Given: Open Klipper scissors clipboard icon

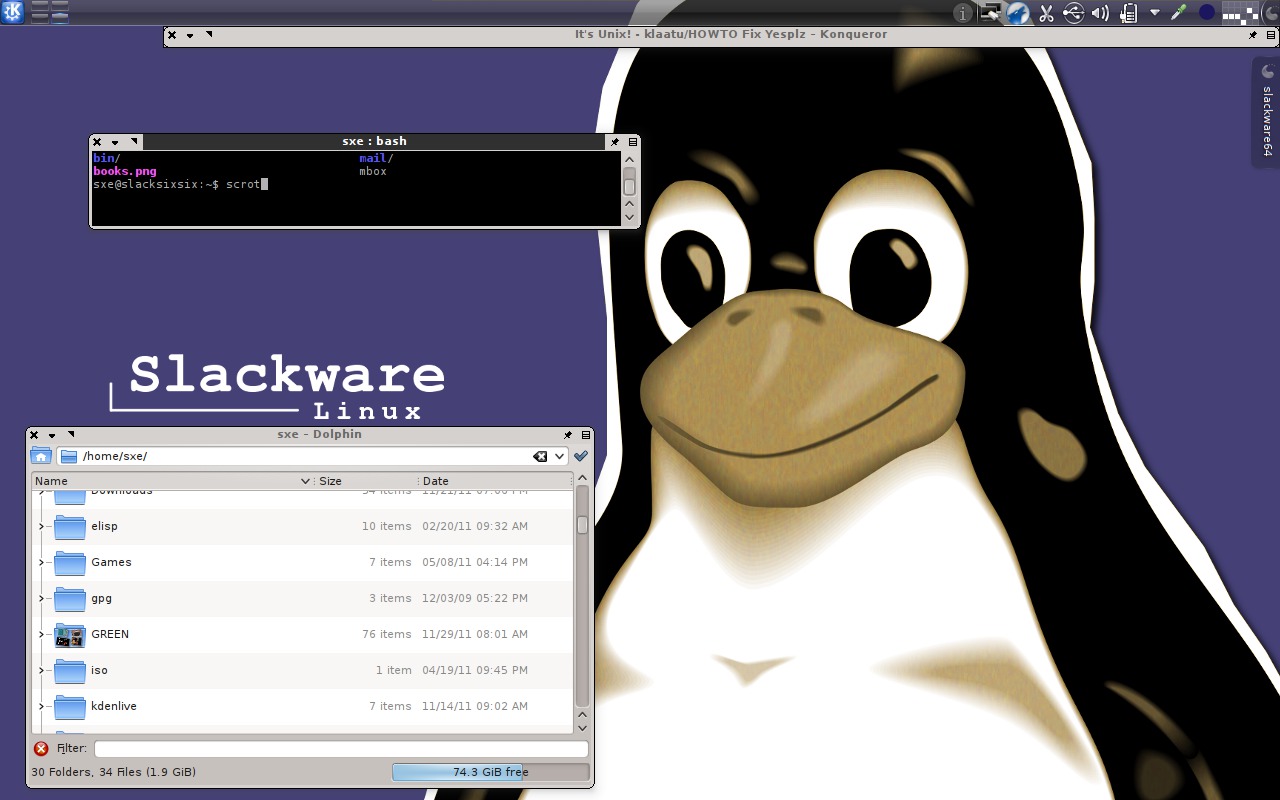Looking at the screenshot, I should tap(1046, 13).
